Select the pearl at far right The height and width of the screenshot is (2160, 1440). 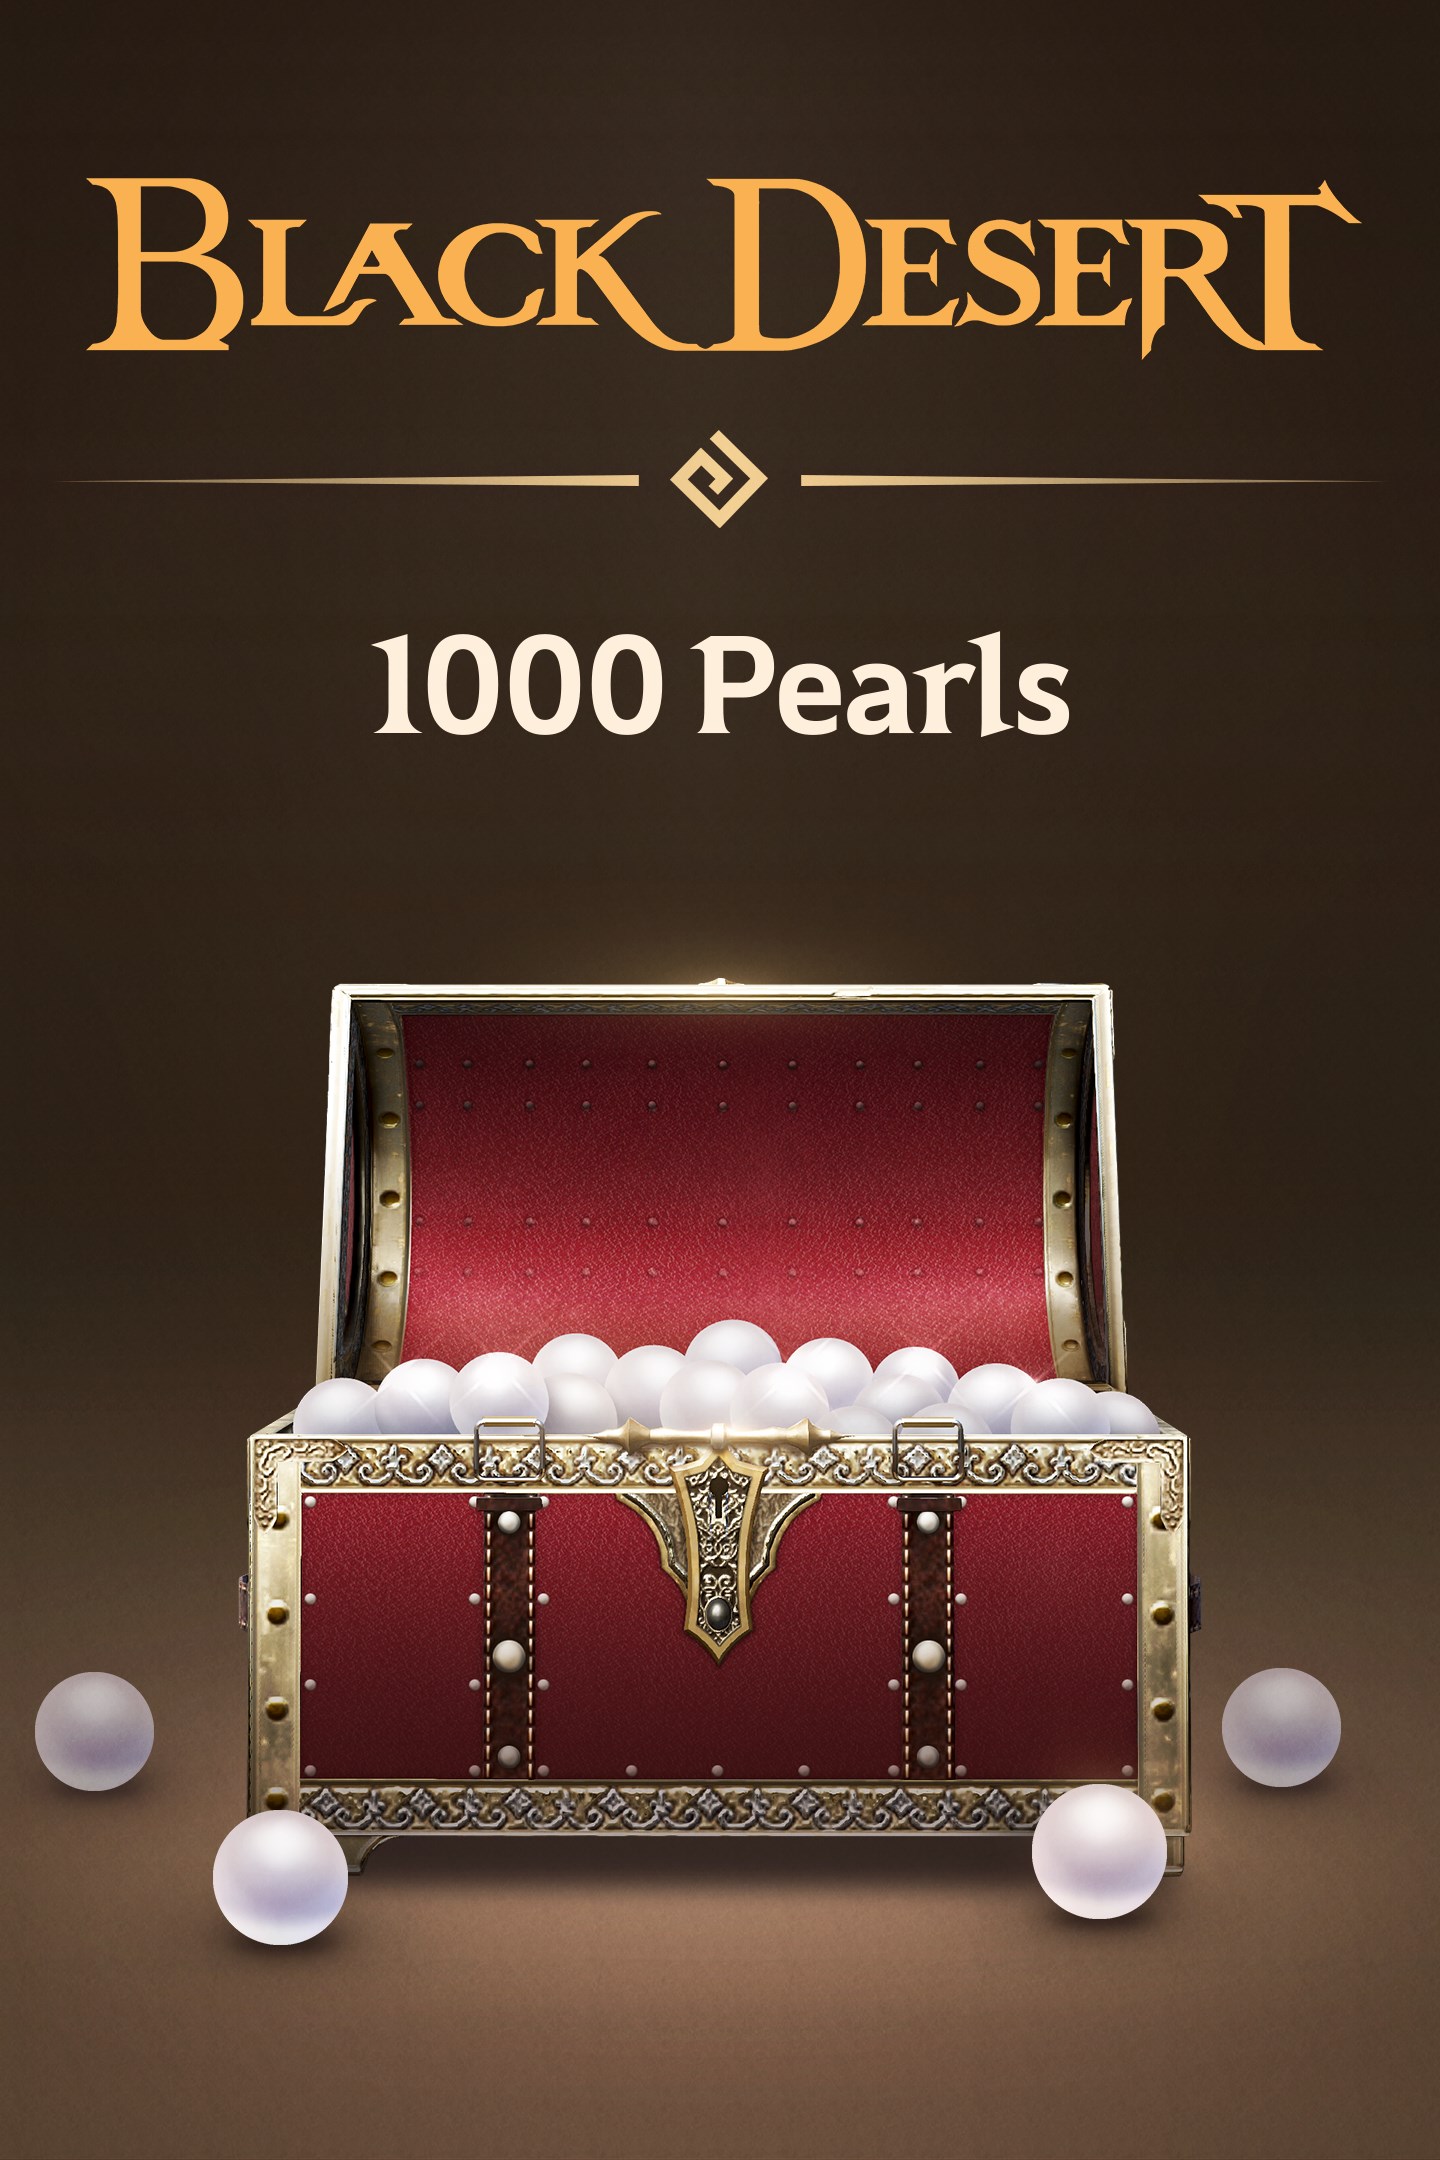(1281, 1727)
